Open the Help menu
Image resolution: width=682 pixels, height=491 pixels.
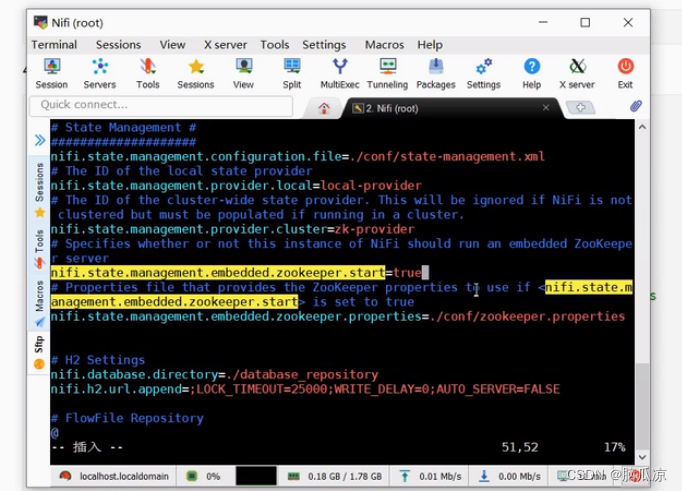[x=430, y=45]
